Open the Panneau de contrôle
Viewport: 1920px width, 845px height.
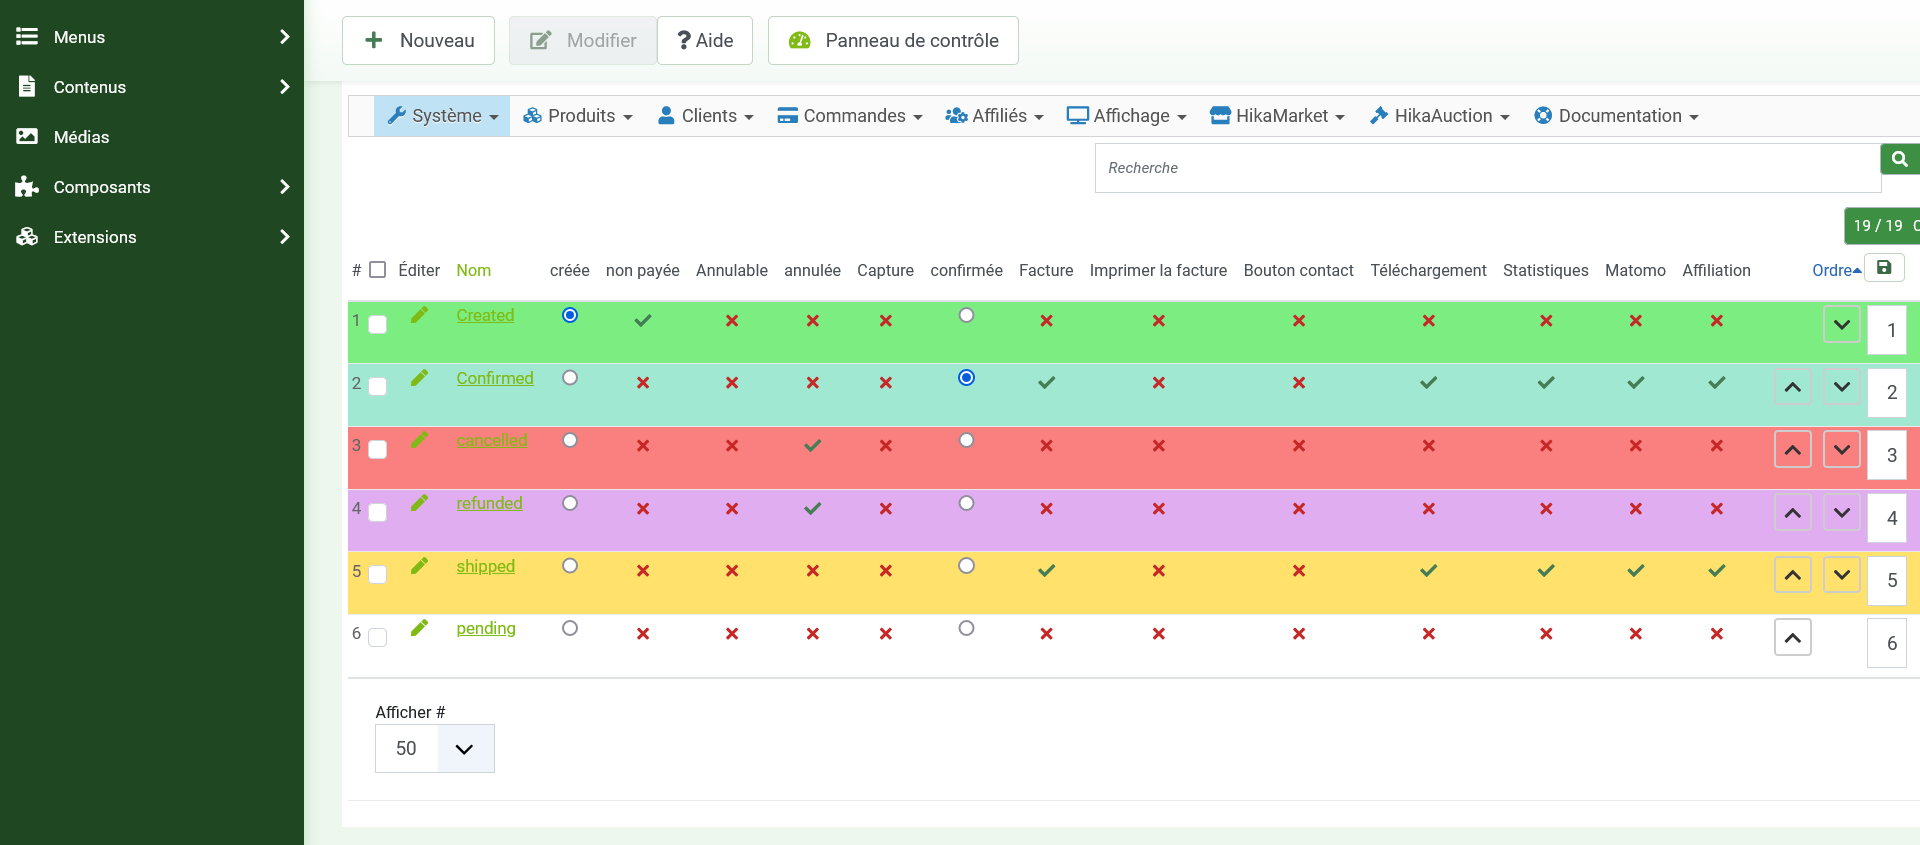[893, 40]
